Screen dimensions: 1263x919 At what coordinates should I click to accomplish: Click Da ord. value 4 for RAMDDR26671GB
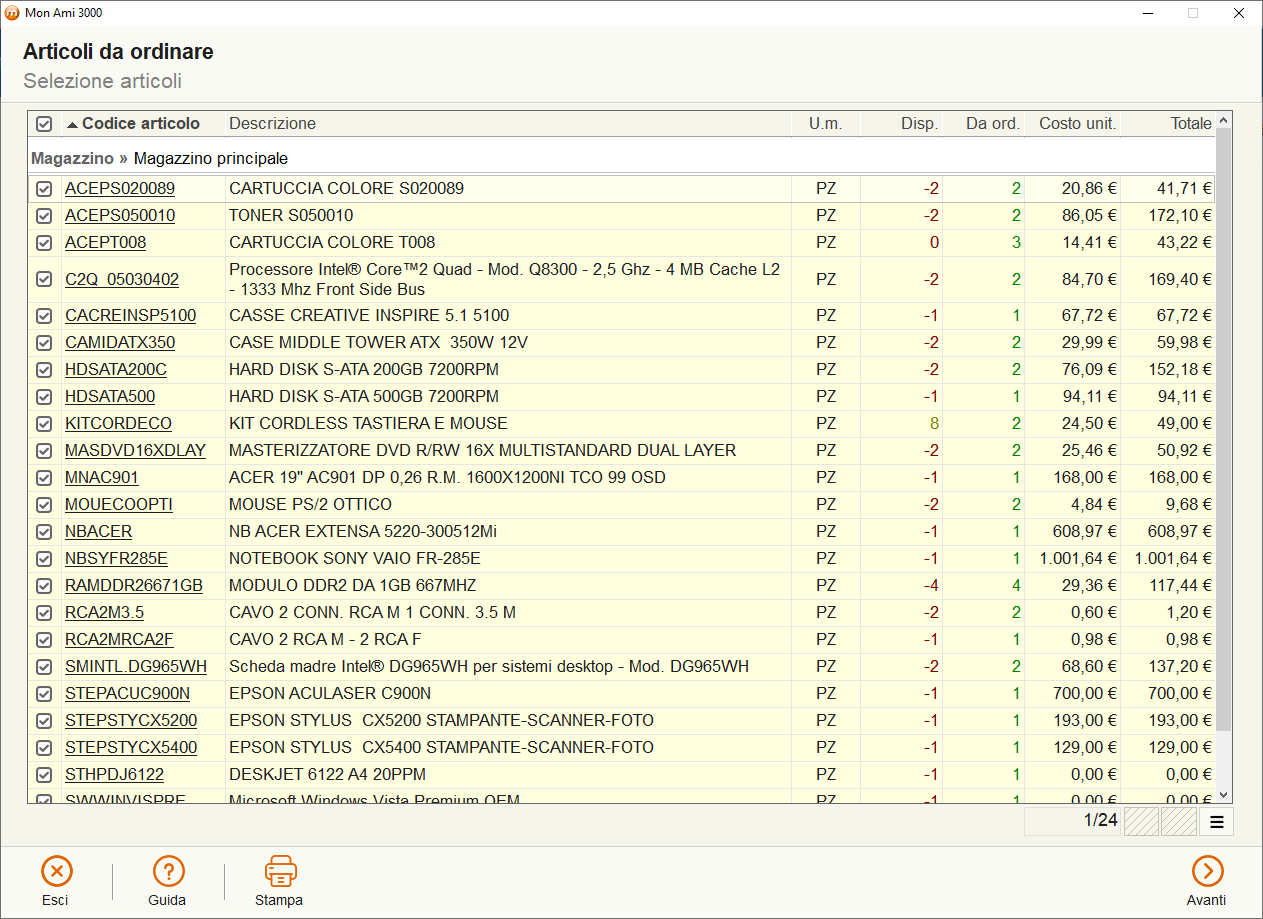click(x=1016, y=585)
